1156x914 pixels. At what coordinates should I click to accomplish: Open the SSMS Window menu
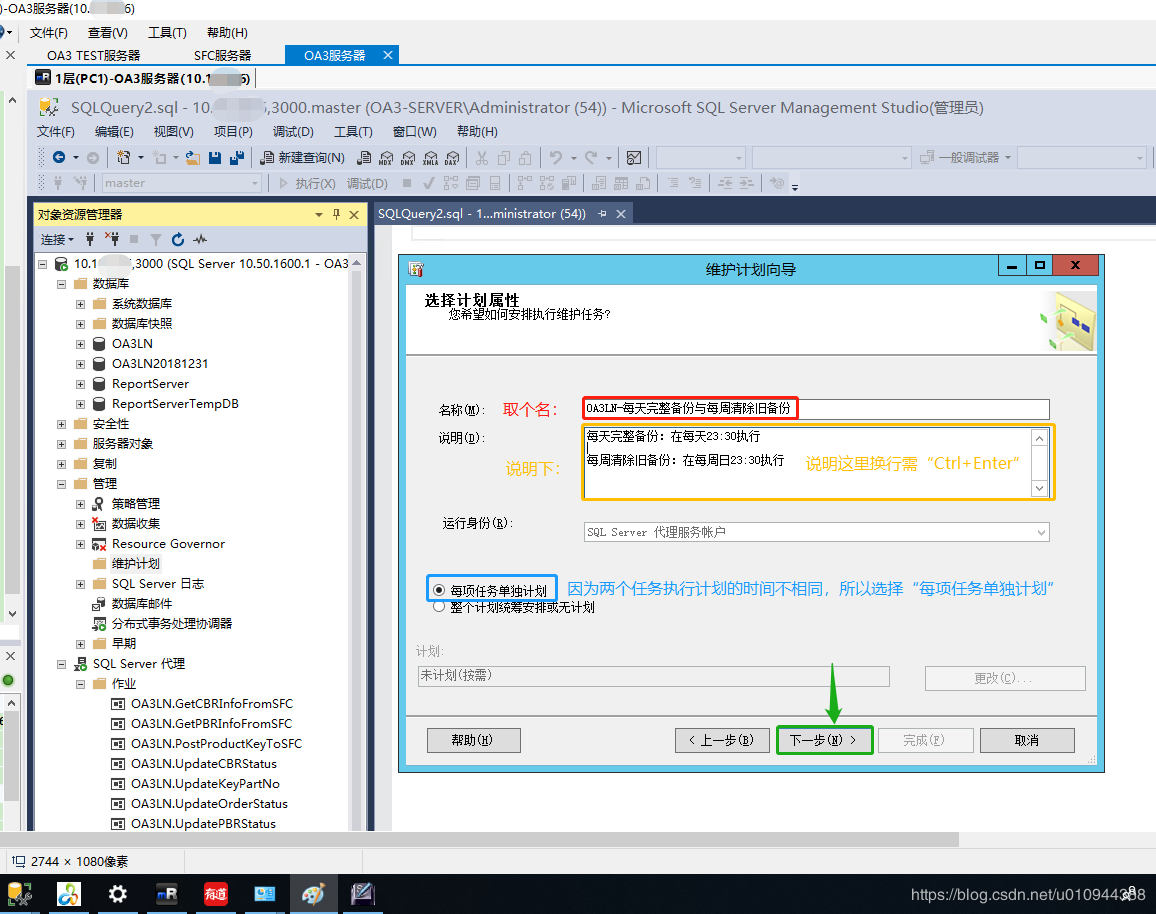coord(414,131)
